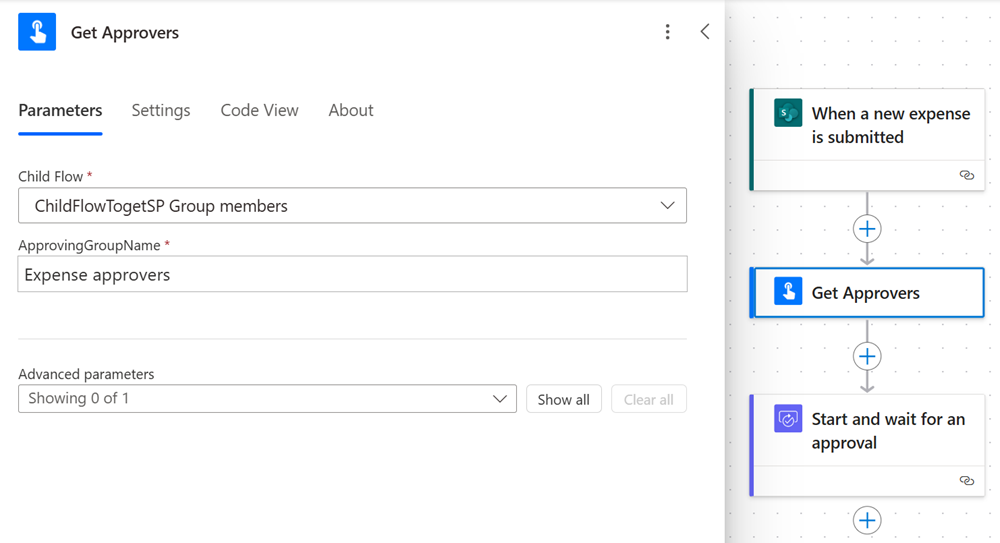Insert step after Get Approvers node
The width and height of the screenshot is (1000, 543).
click(867, 356)
